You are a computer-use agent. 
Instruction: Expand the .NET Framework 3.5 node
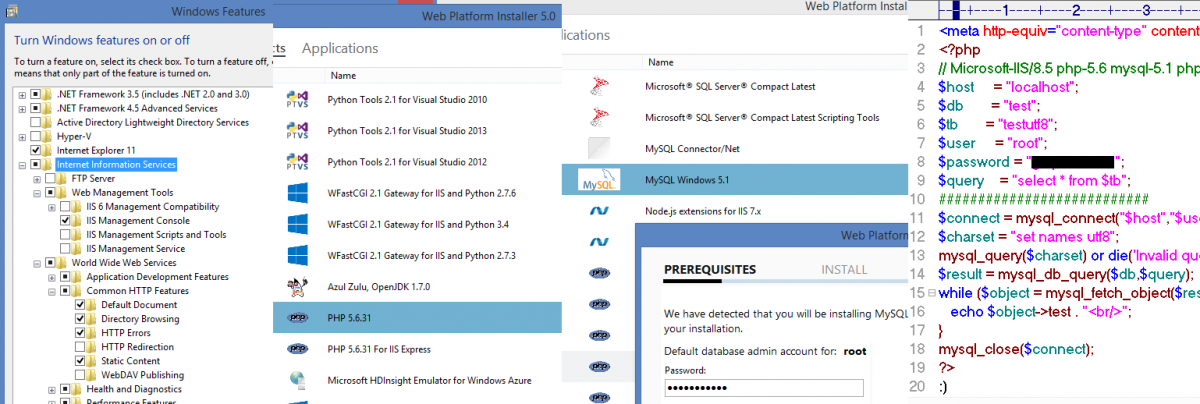point(22,94)
